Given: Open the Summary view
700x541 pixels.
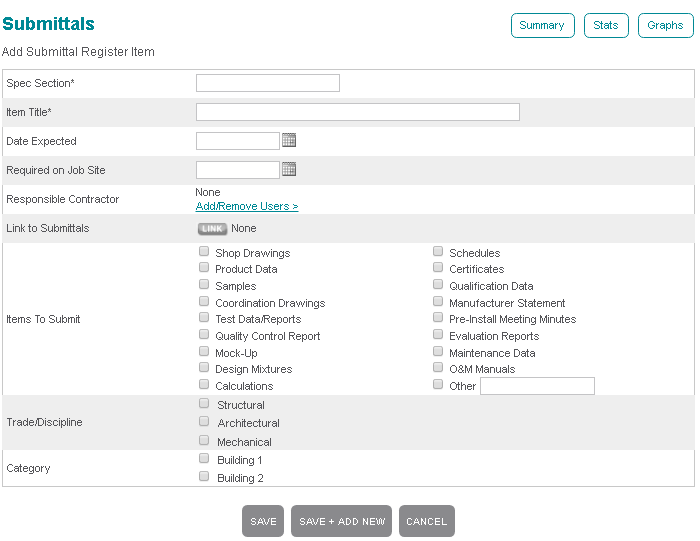Looking at the screenshot, I should click(542, 25).
